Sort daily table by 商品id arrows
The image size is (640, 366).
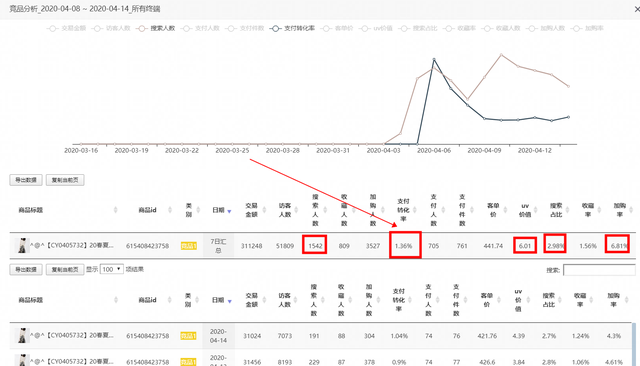[170, 300]
